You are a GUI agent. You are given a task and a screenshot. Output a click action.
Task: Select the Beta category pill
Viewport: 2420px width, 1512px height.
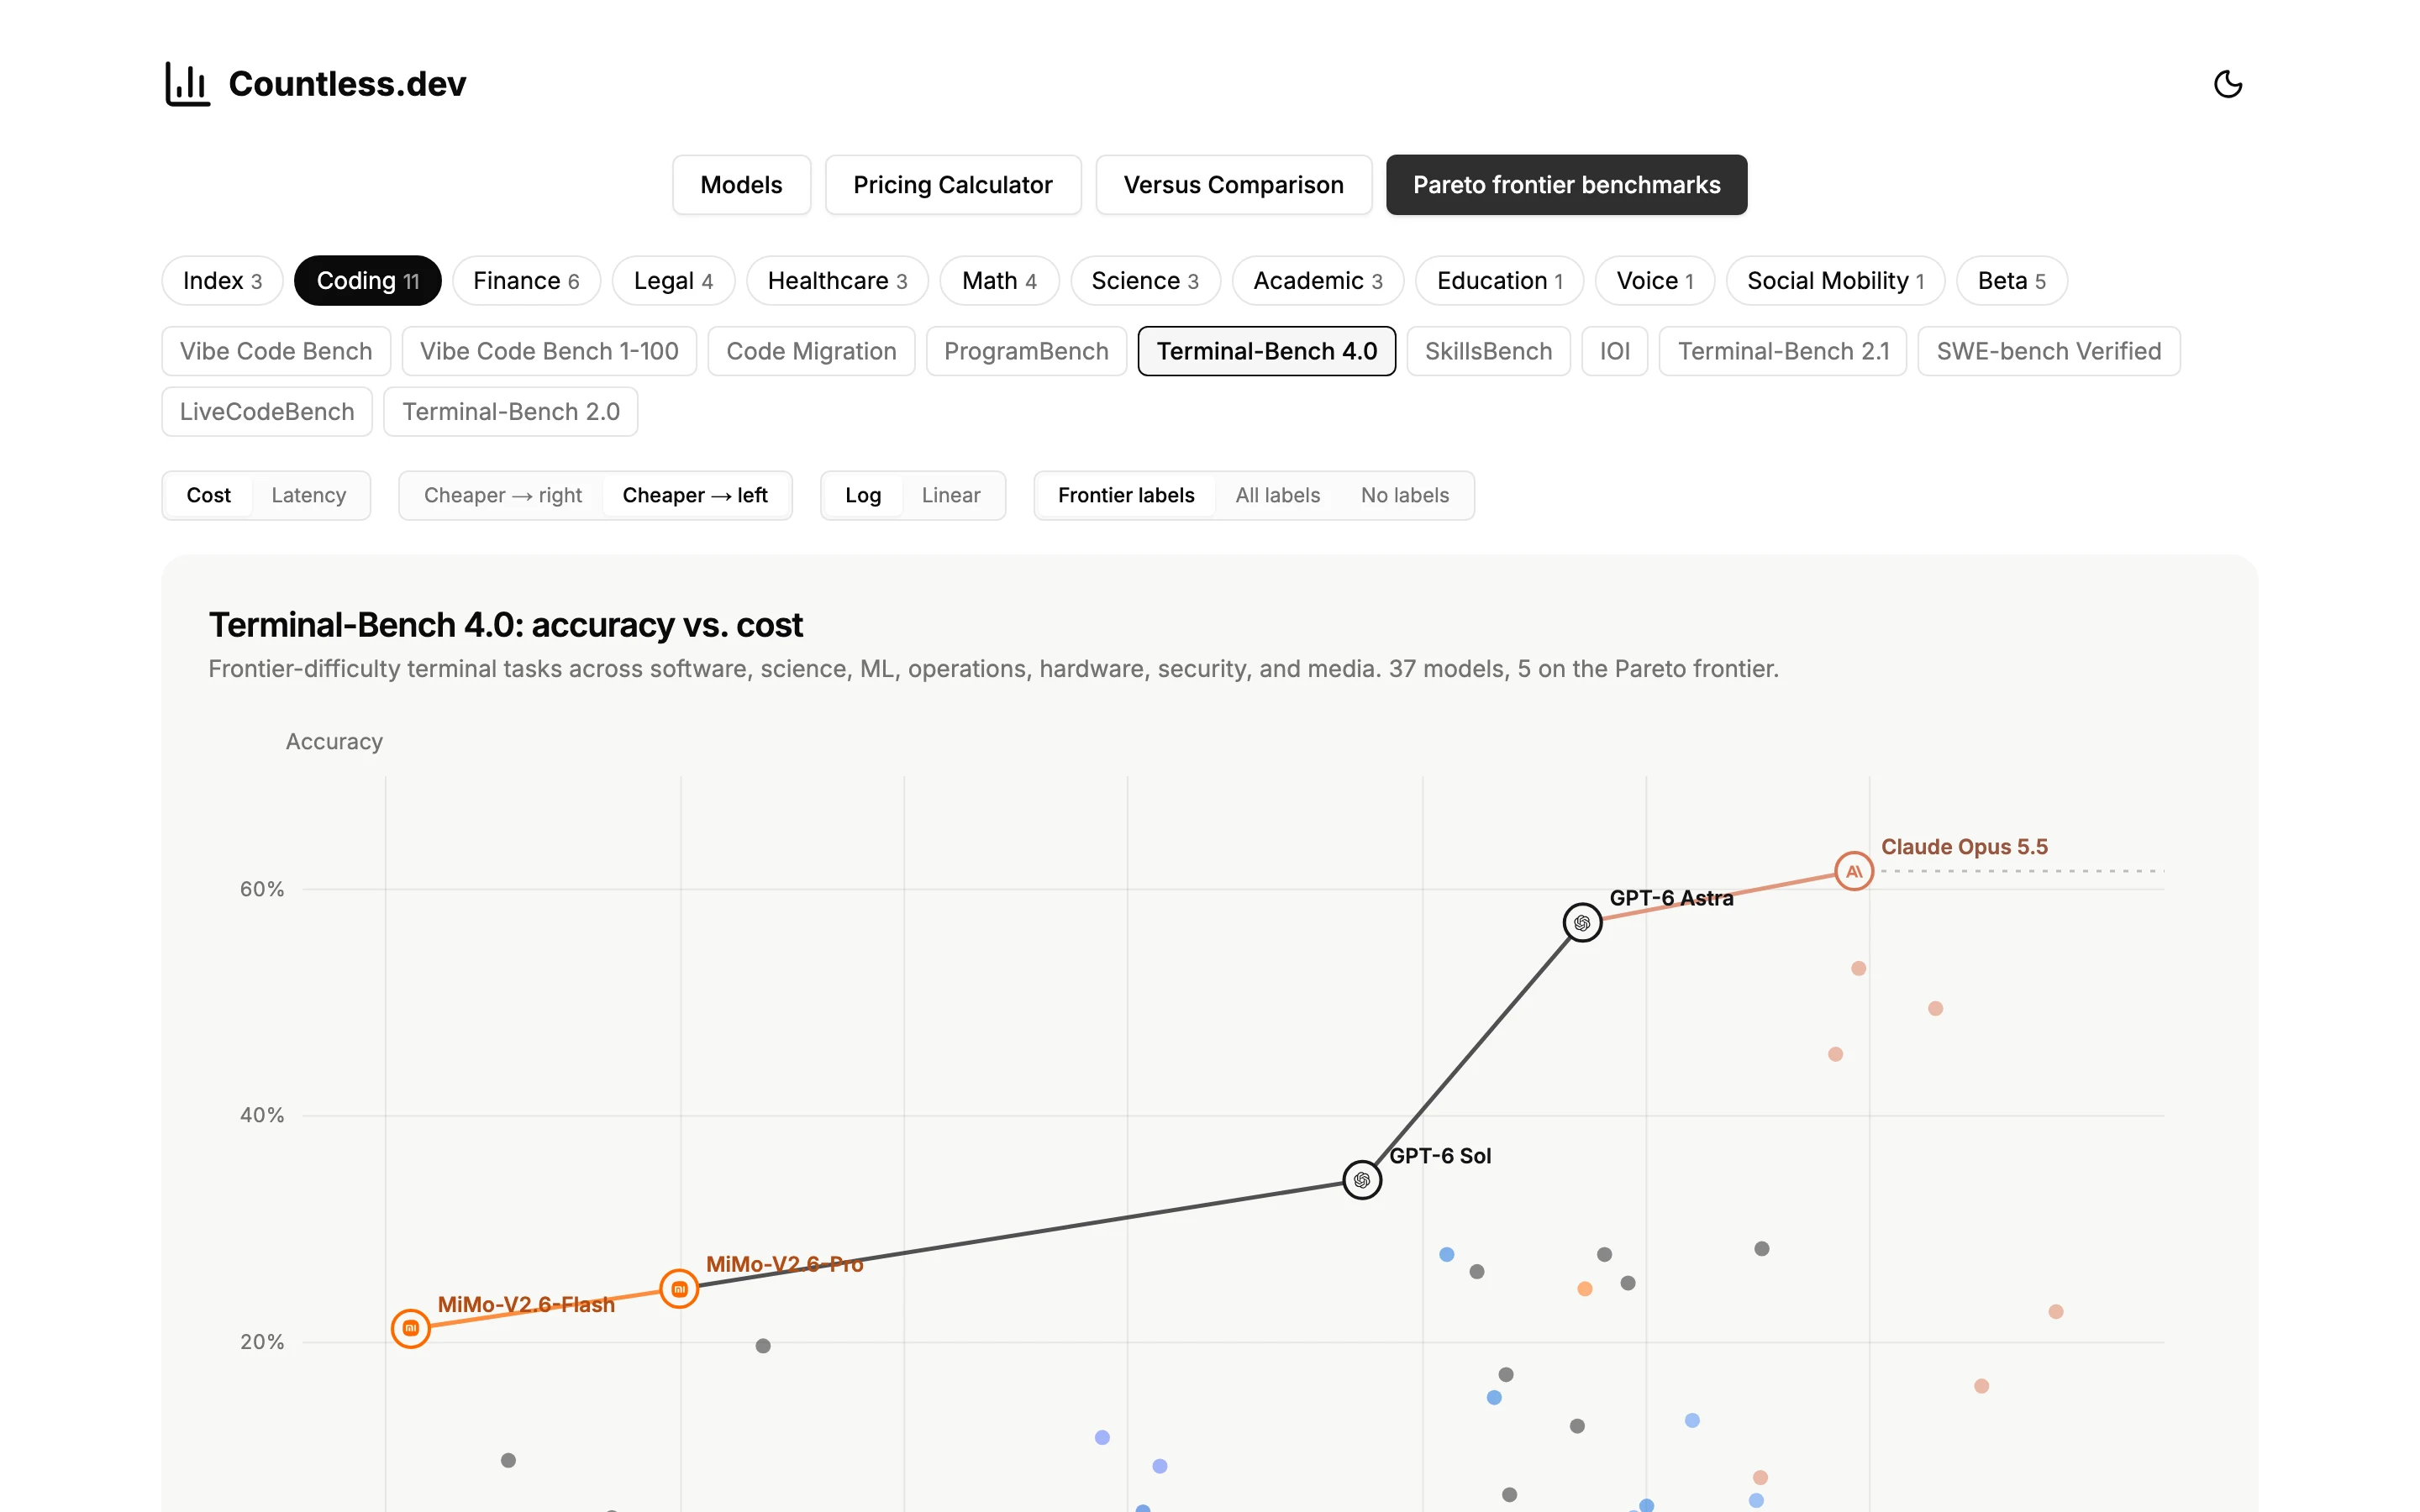coord(2011,281)
